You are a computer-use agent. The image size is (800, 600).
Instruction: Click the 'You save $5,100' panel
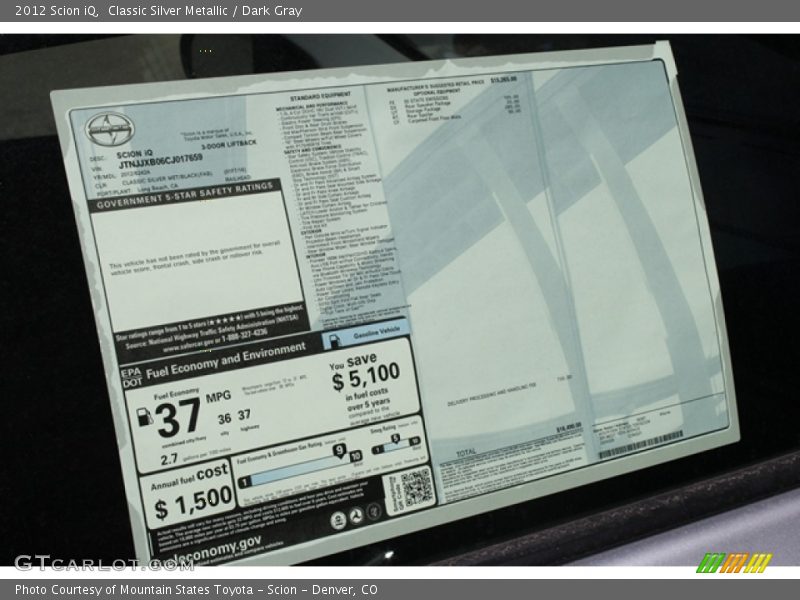click(366, 385)
